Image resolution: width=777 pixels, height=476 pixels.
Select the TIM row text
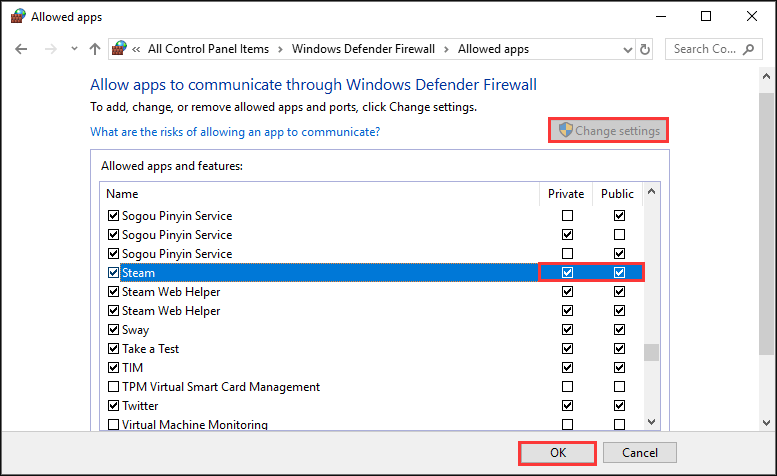pyautogui.click(x=132, y=368)
